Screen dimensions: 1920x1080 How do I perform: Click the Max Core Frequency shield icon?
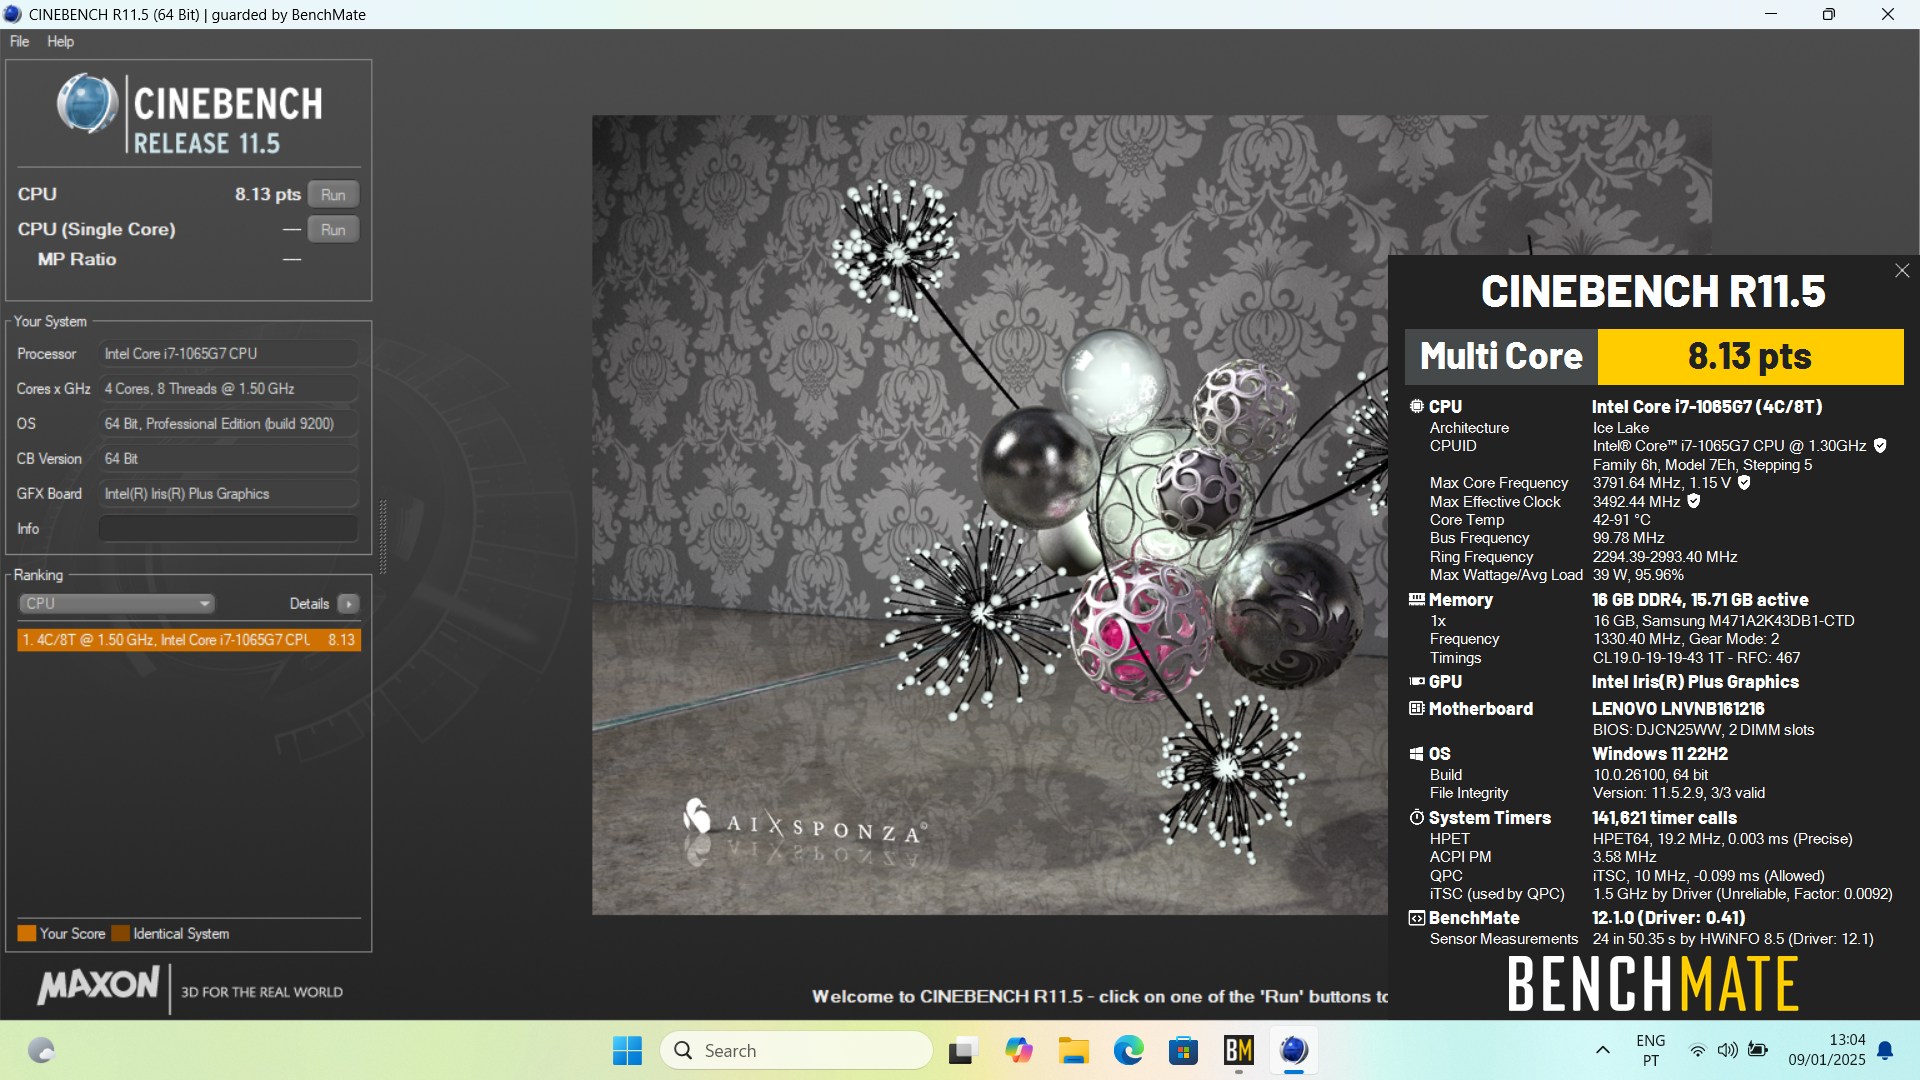[x=1744, y=483]
